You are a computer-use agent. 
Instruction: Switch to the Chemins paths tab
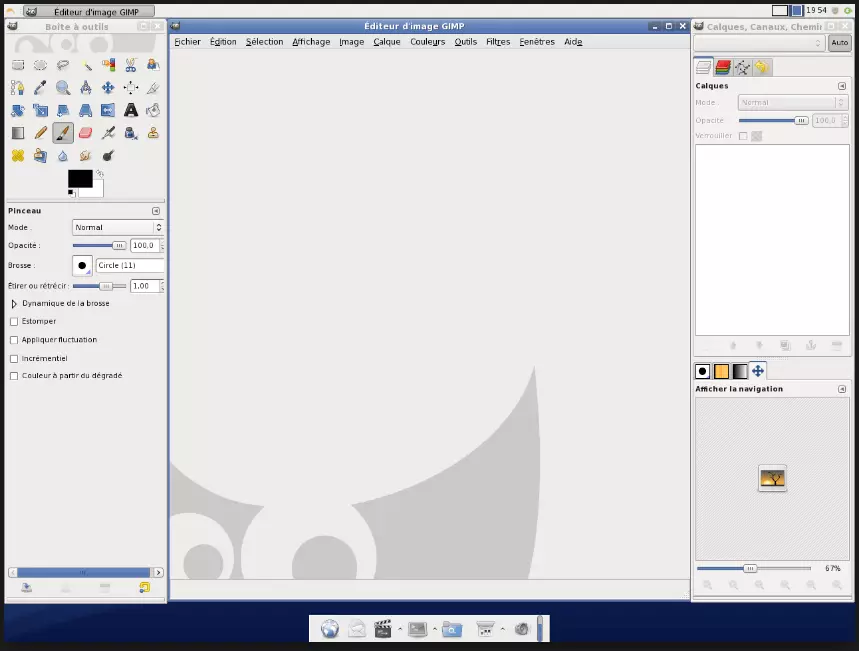[x=742, y=67]
